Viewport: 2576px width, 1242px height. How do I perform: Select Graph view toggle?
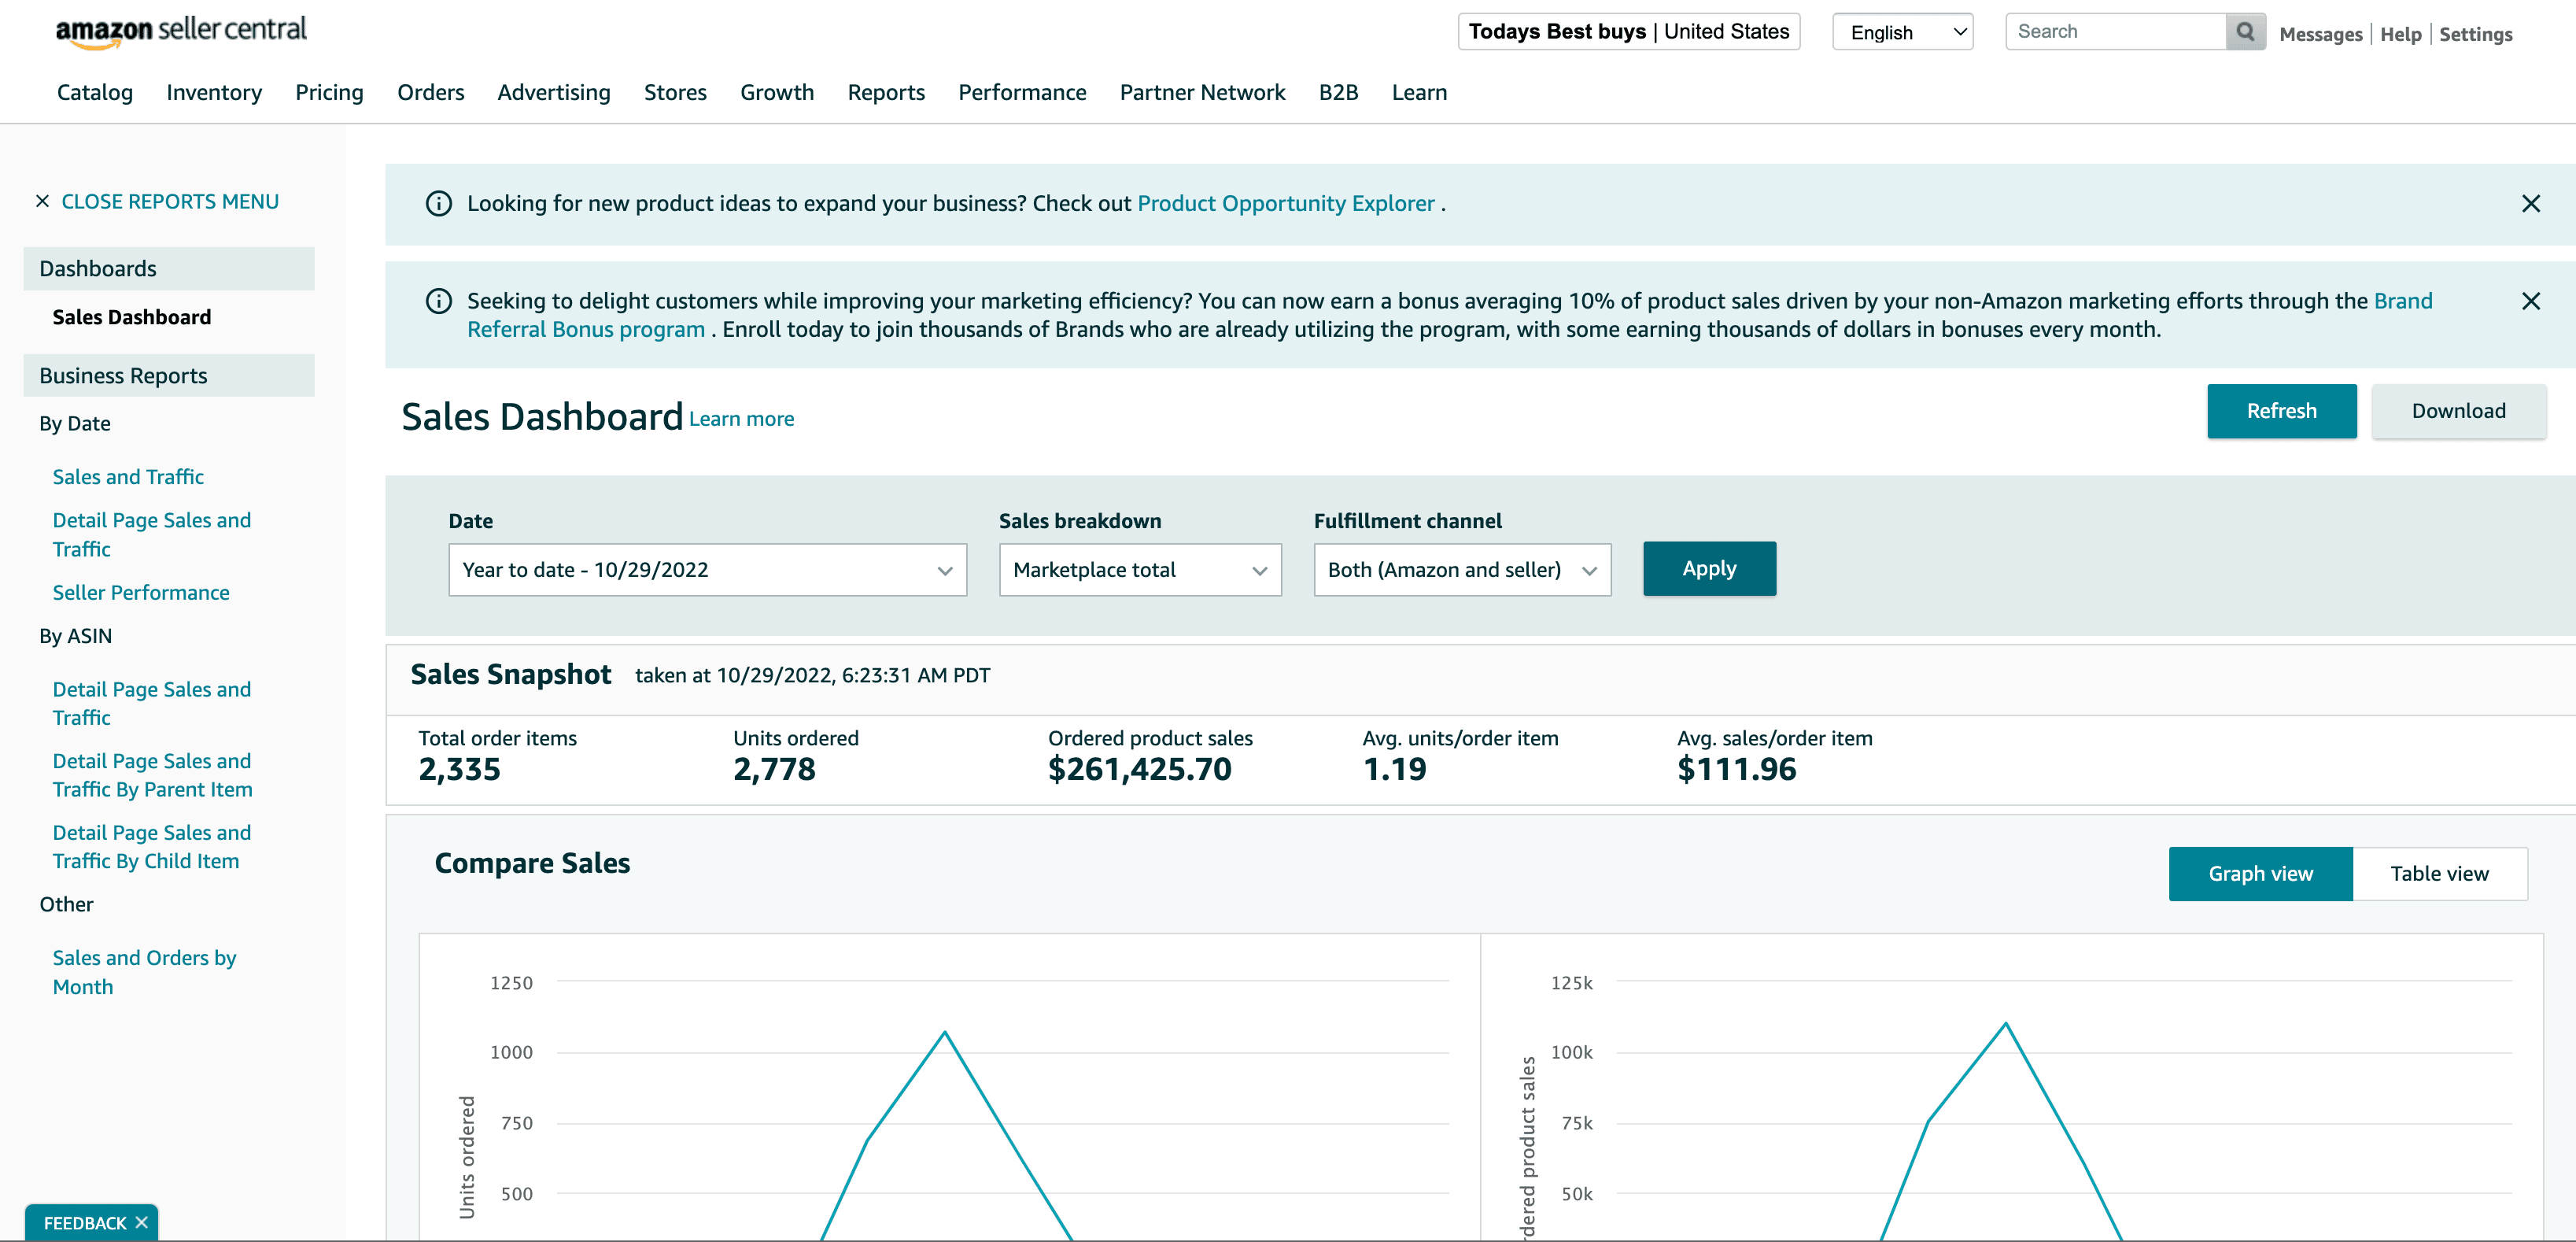coord(2260,873)
